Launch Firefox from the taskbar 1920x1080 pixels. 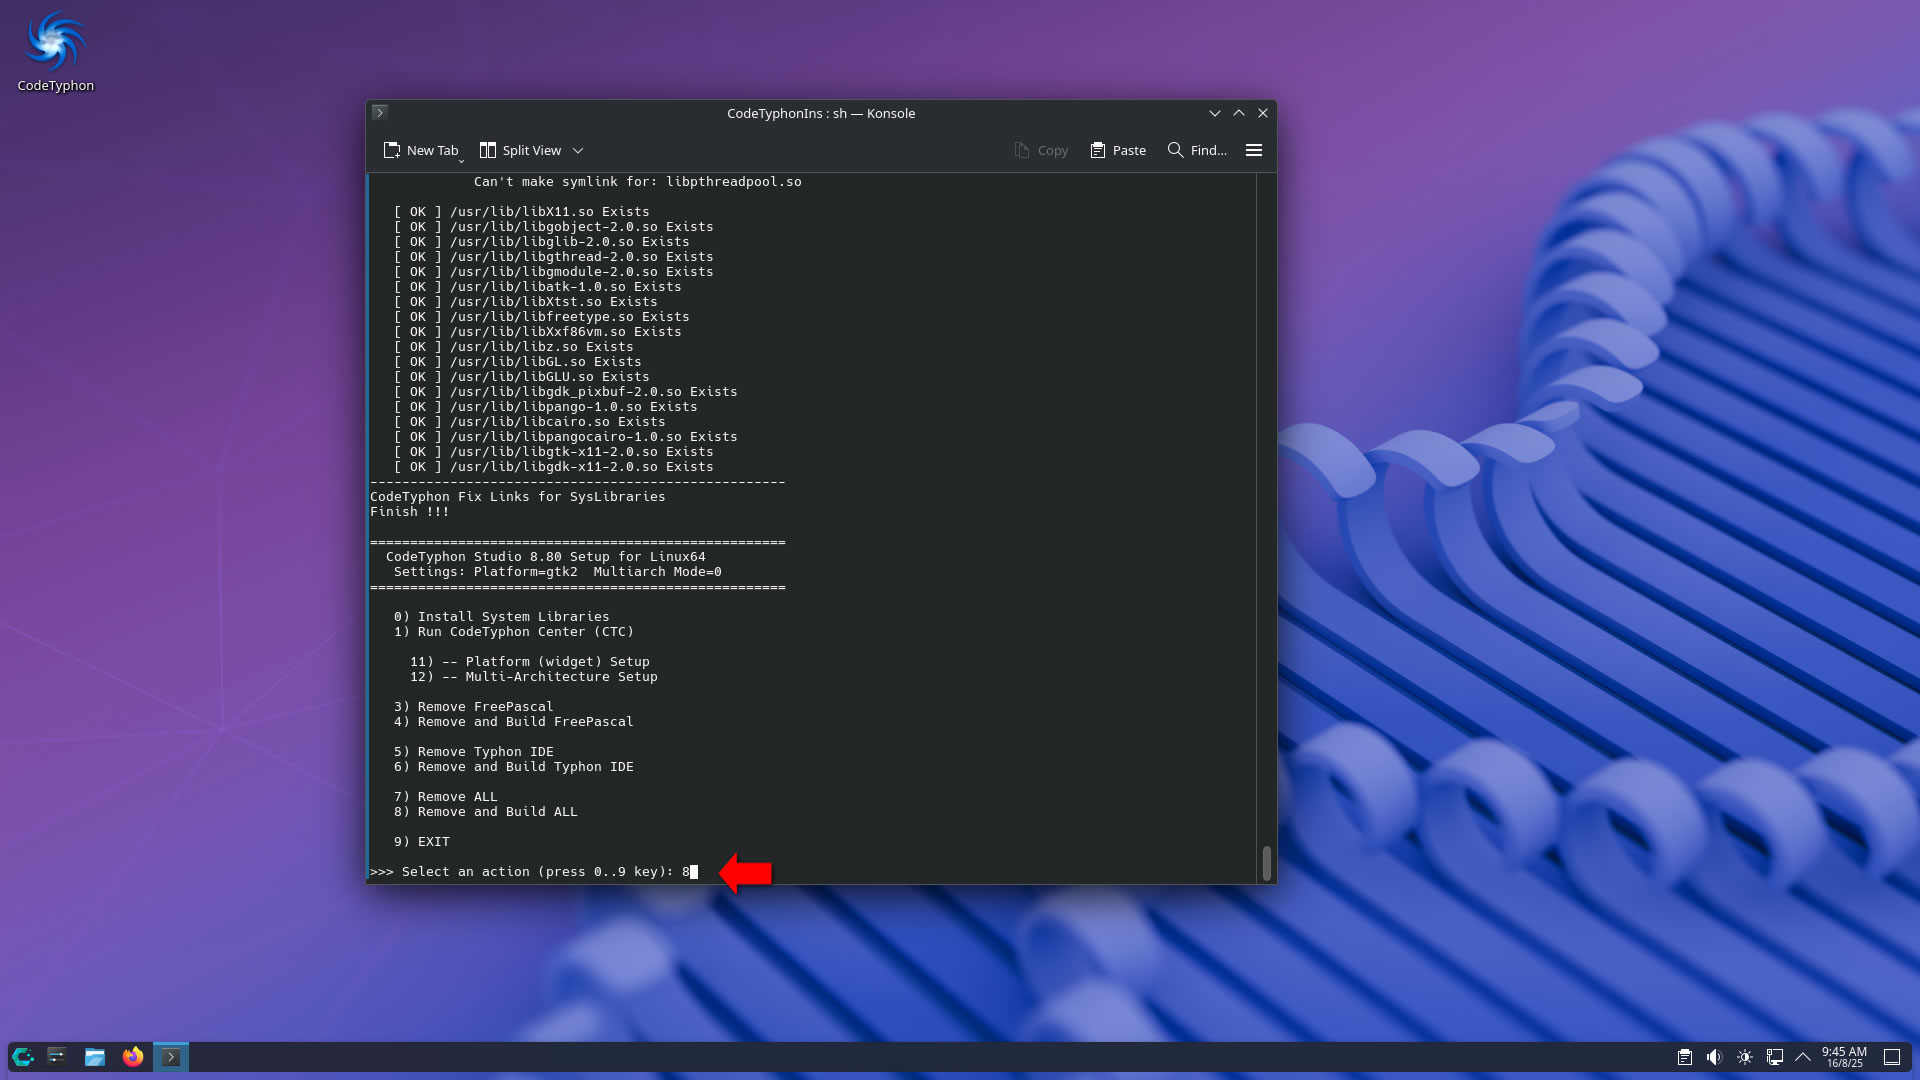click(x=133, y=1057)
